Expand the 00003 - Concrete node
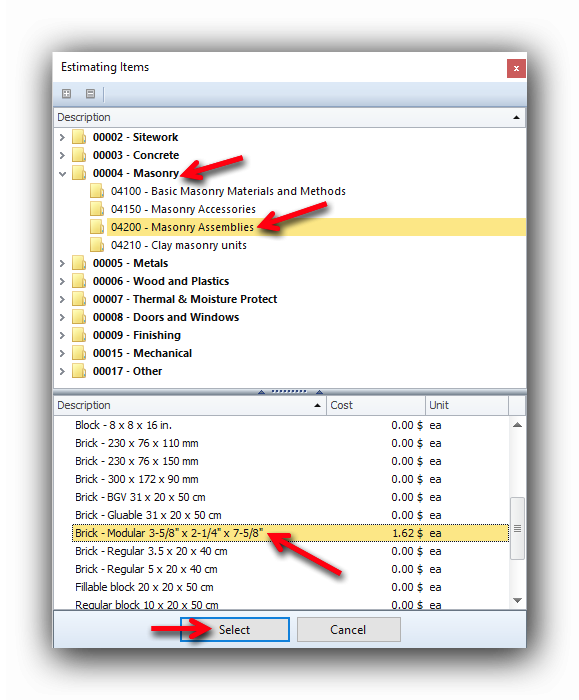 pyautogui.click(x=62, y=155)
